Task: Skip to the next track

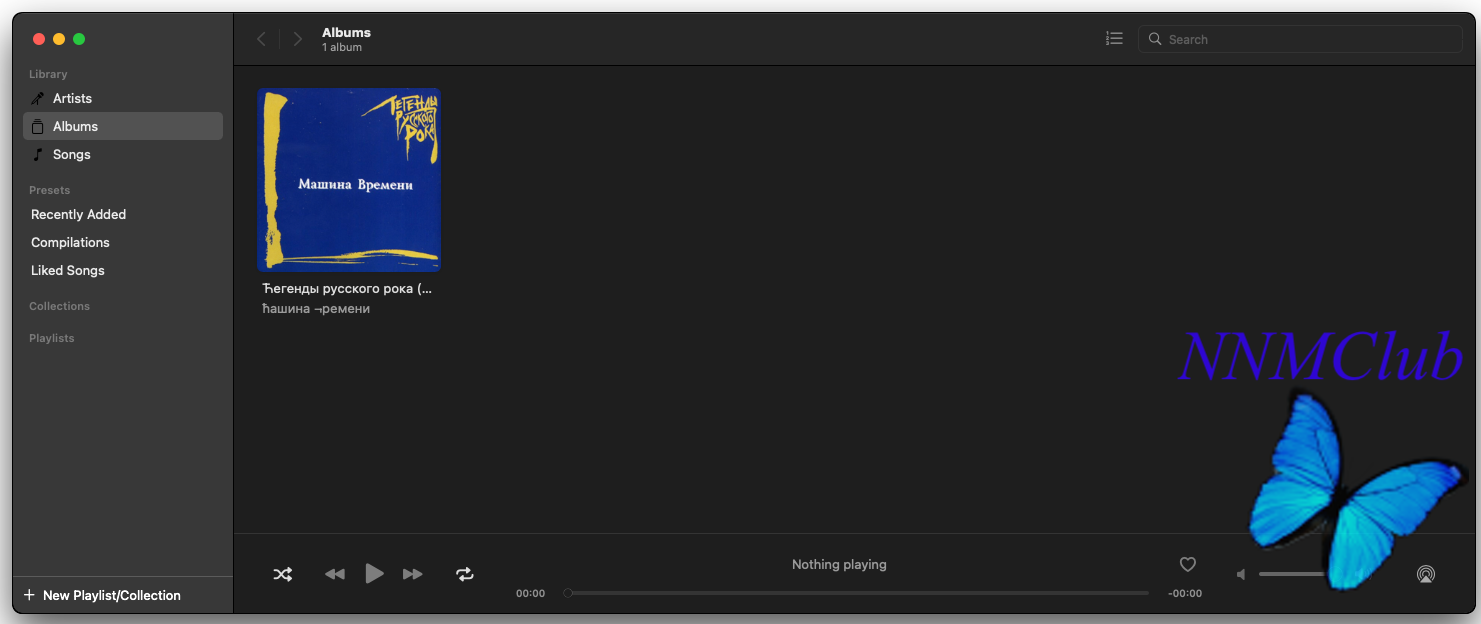Action: coord(413,574)
